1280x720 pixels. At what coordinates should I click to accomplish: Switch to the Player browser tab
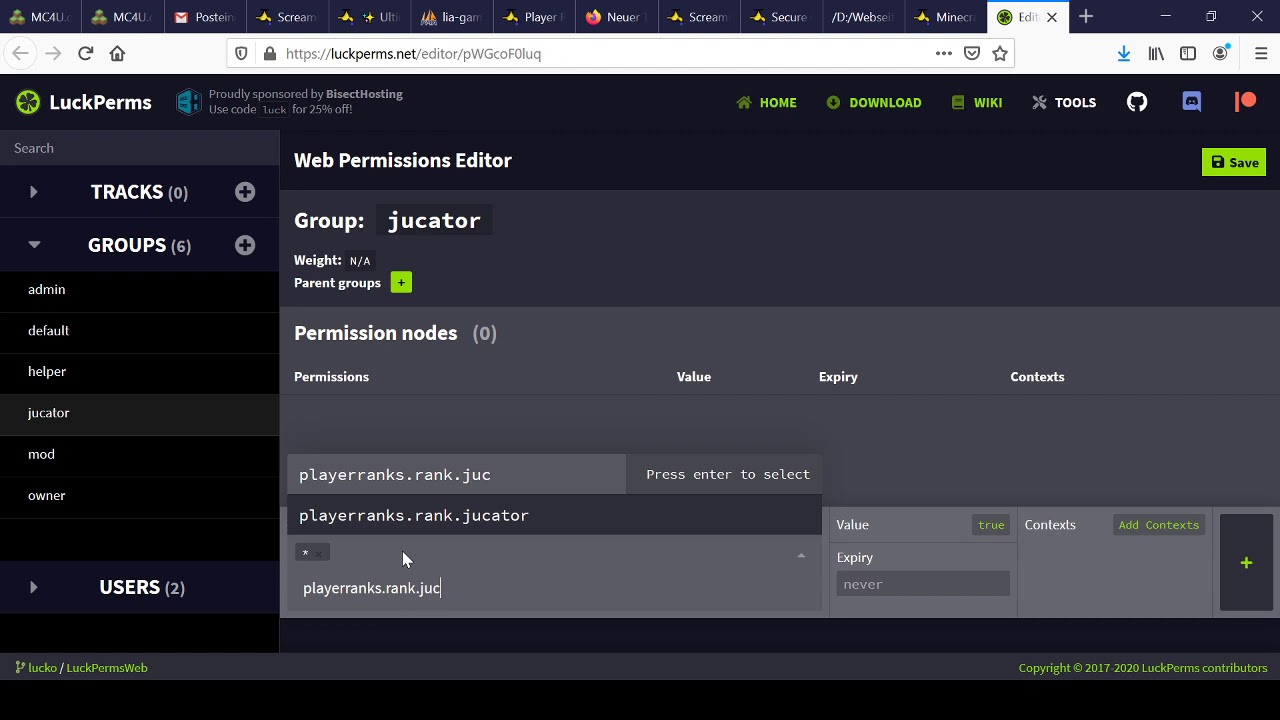[x=535, y=17]
